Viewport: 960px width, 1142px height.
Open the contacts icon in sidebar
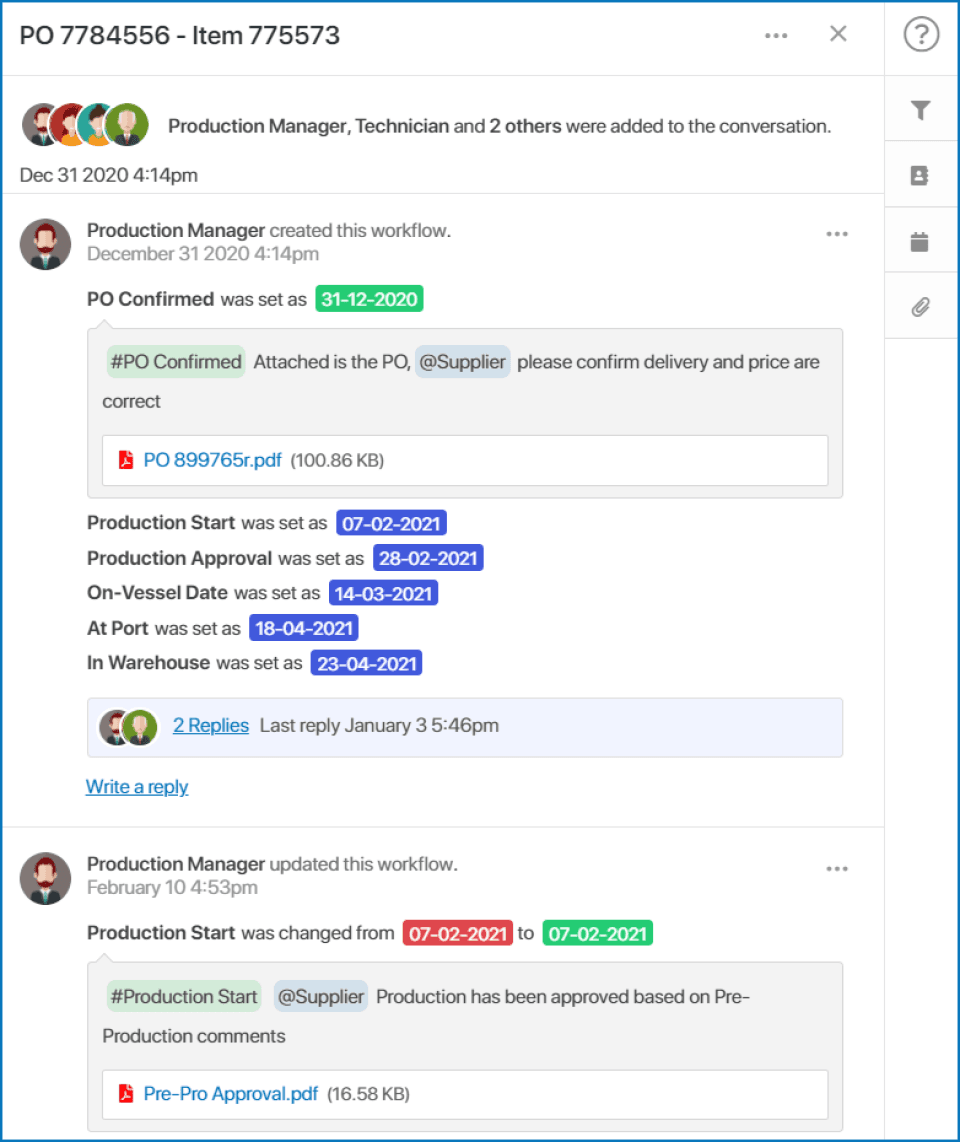(920, 176)
